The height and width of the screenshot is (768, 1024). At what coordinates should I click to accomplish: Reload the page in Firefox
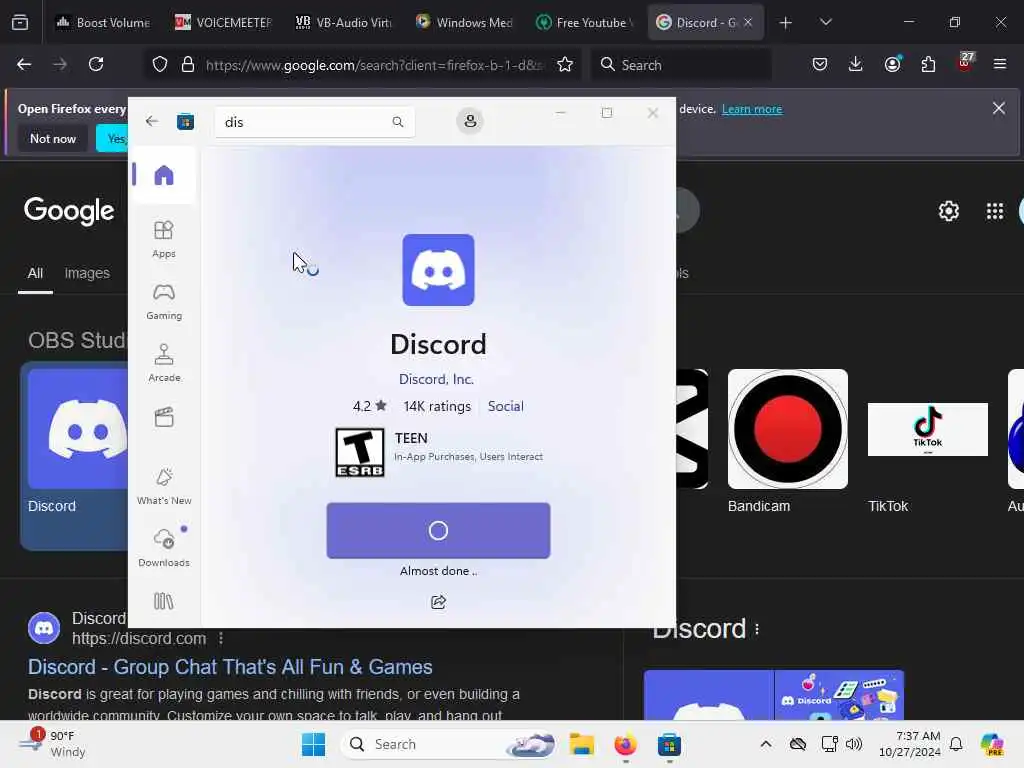(x=96, y=65)
